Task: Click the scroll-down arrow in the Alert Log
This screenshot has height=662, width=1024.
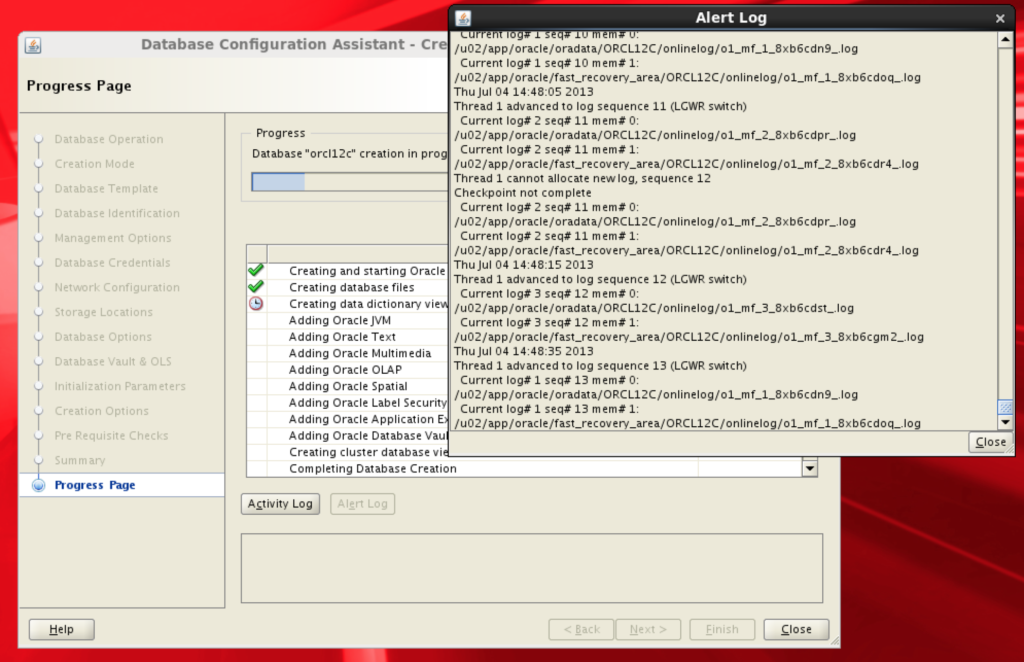Action: (1005, 424)
